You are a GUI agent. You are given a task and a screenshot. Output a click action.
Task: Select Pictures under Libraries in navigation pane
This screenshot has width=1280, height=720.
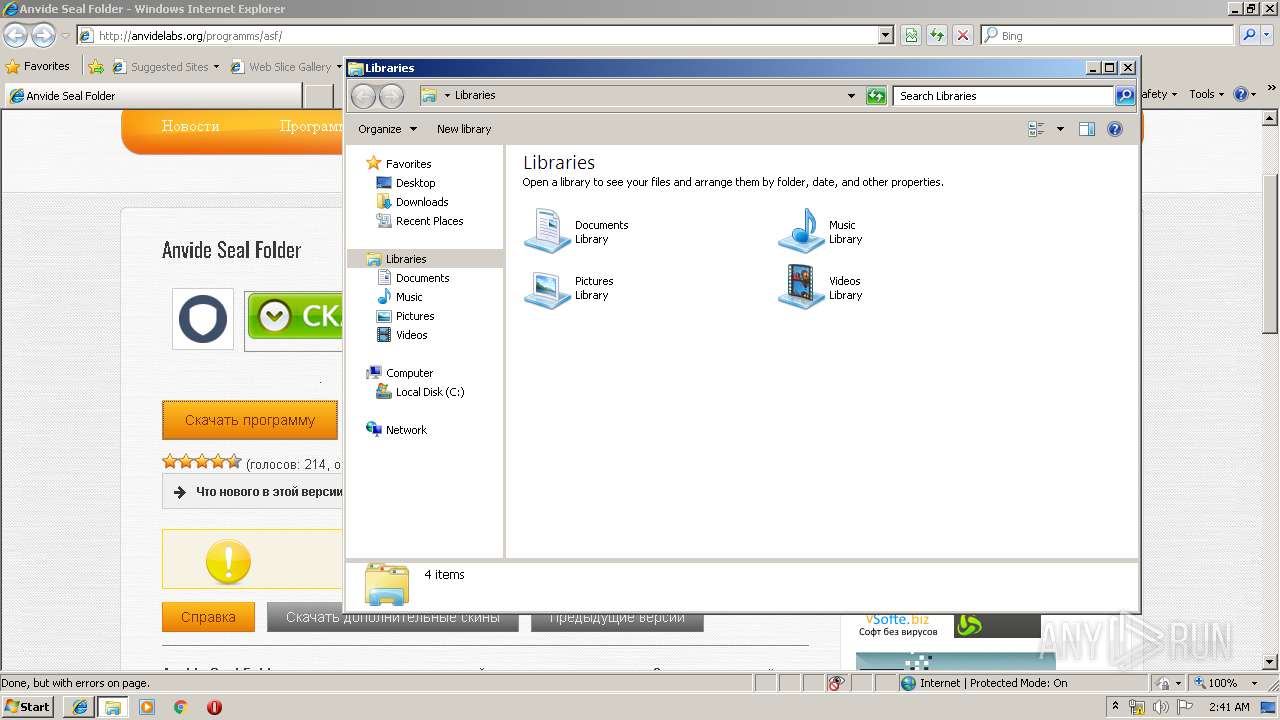[x=415, y=316]
